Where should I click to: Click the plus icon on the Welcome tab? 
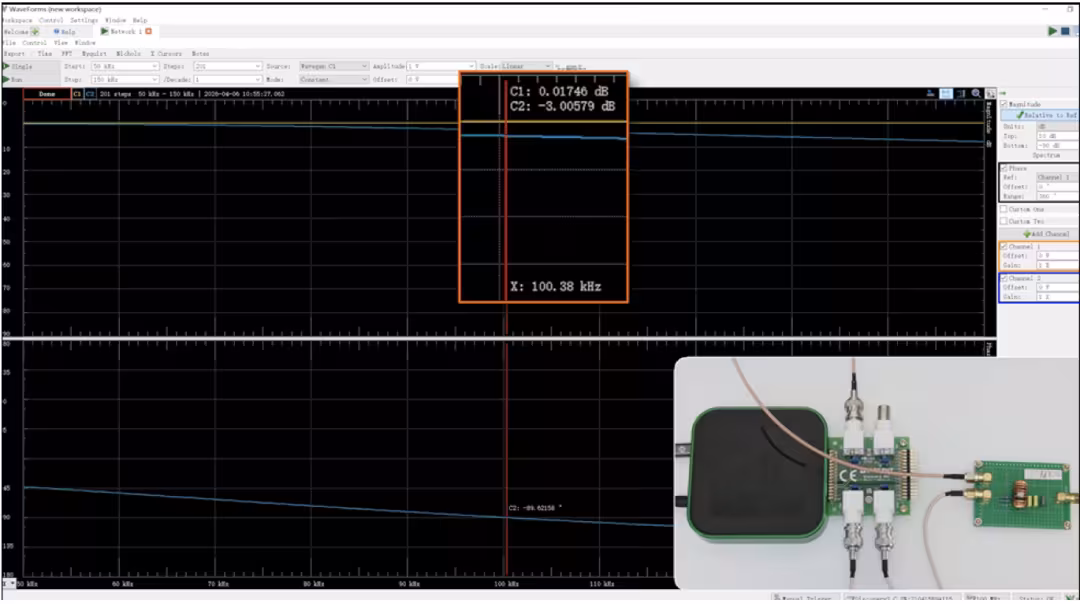click(35, 32)
